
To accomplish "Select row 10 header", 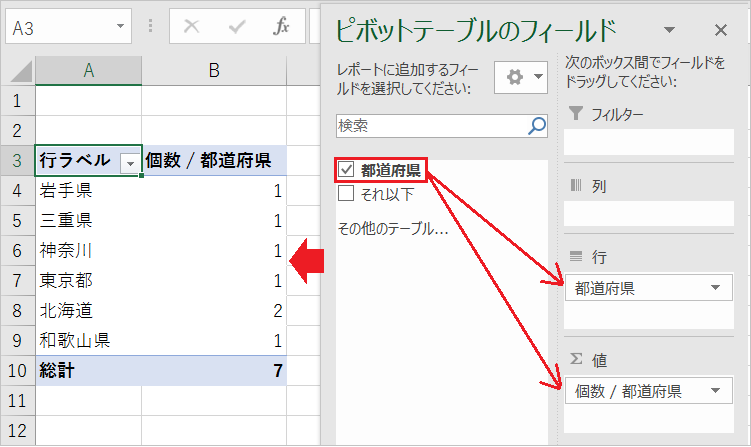I will [x=18, y=370].
